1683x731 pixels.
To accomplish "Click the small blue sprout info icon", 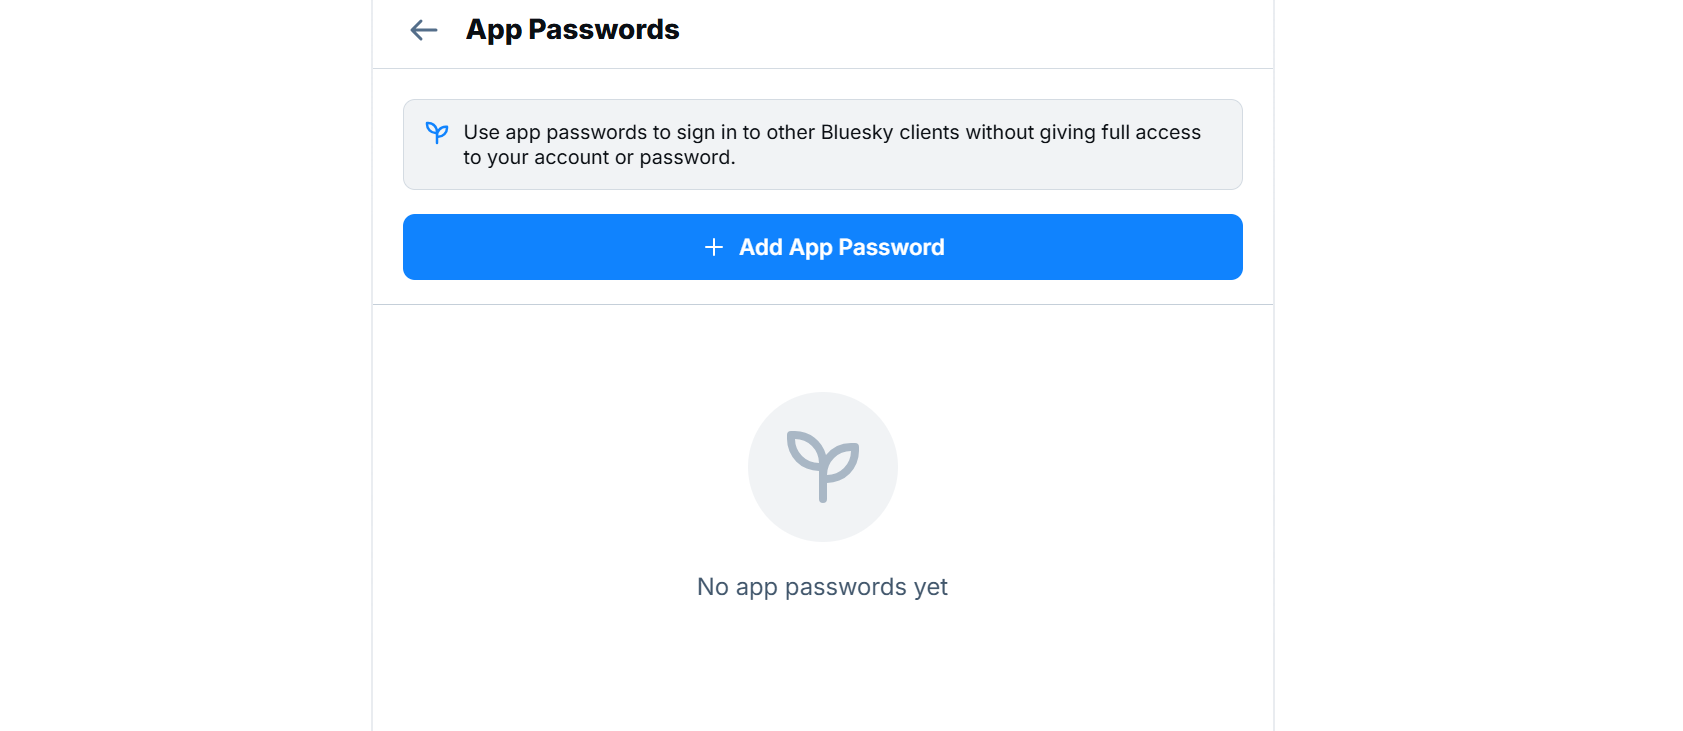I will 437,132.
